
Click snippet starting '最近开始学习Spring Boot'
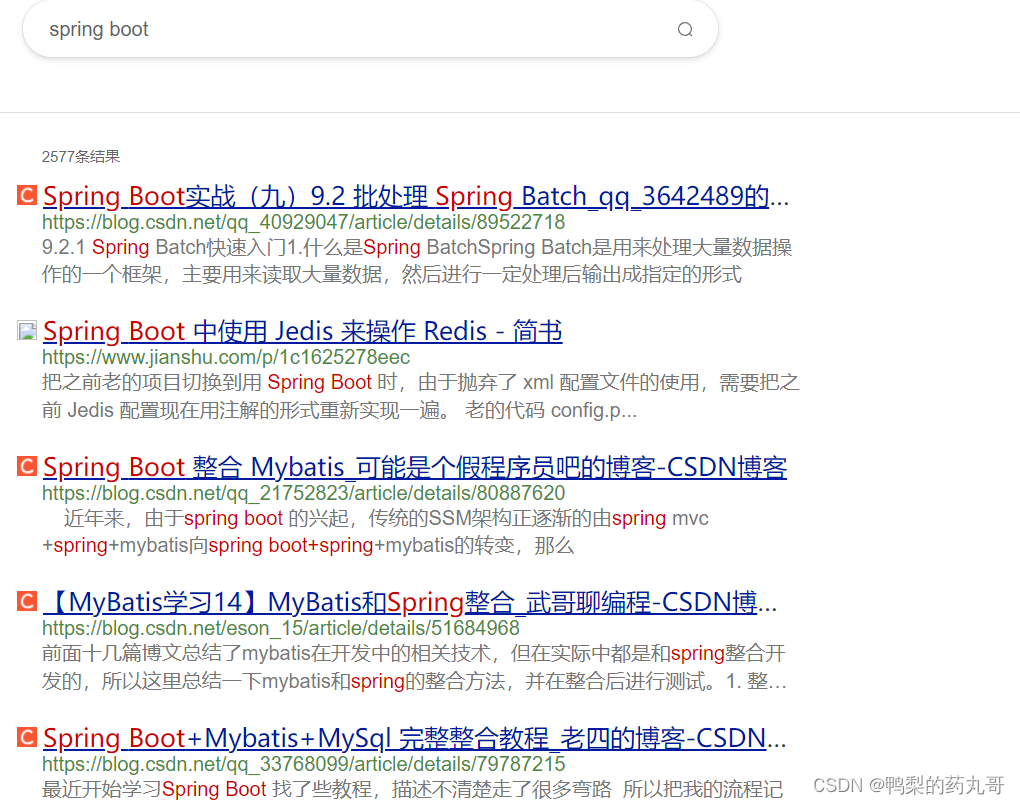(412, 789)
